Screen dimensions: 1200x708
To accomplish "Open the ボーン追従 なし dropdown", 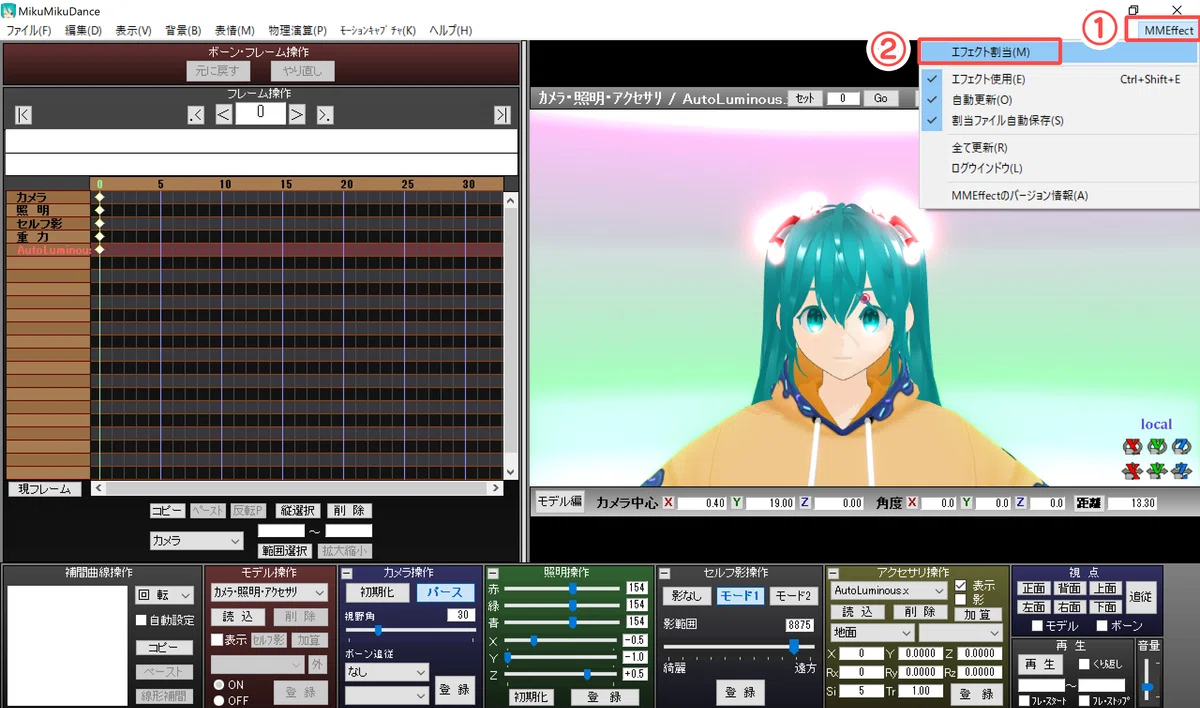I will click(x=386, y=673).
